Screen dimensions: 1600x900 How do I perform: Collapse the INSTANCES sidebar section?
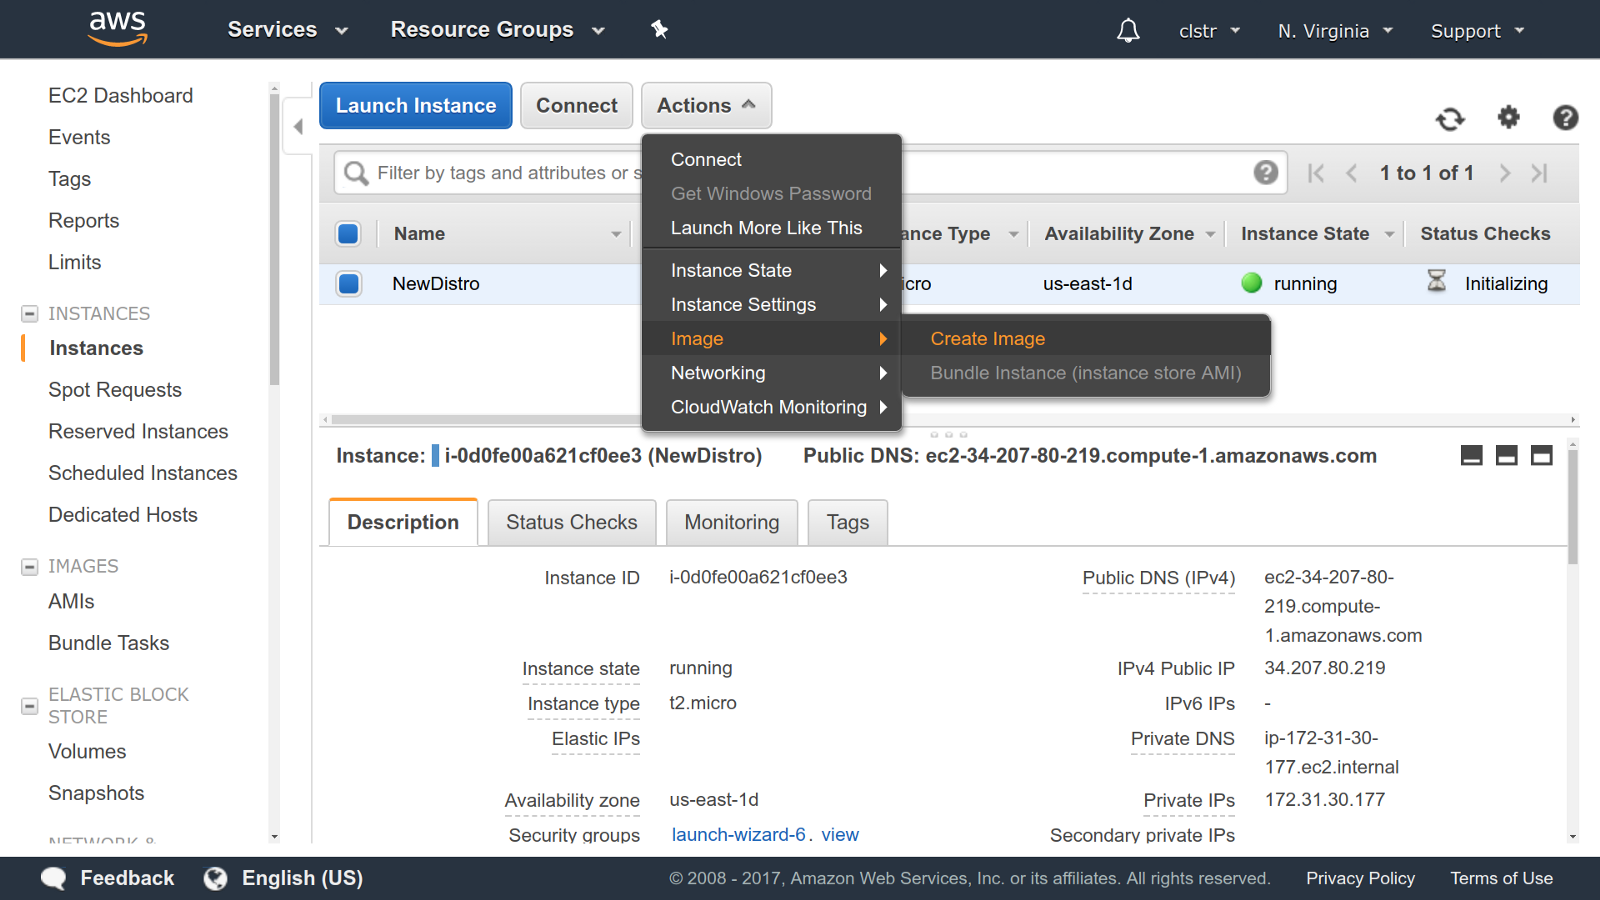coord(30,314)
